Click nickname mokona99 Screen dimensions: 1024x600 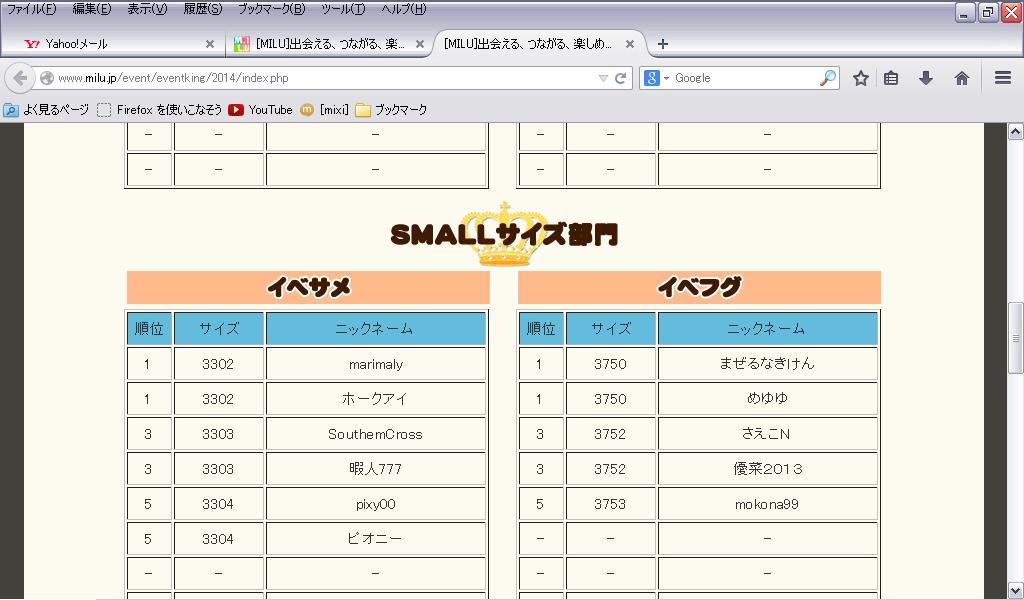click(x=767, y=504)
